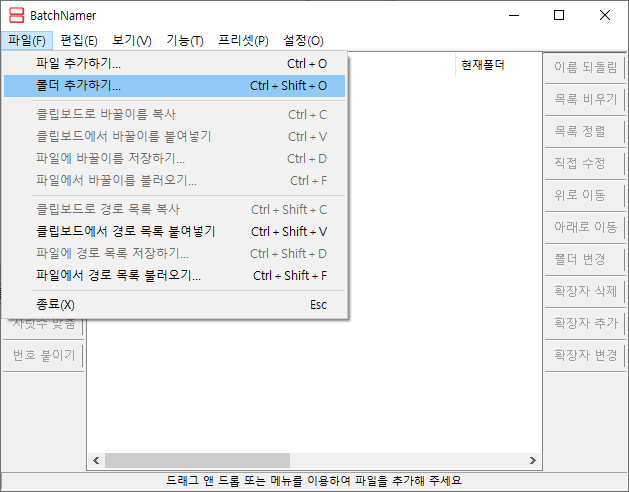Click the 폴더 변경 button
The height and width of the screenshot is (492, 629).
(x=585, y=259)
